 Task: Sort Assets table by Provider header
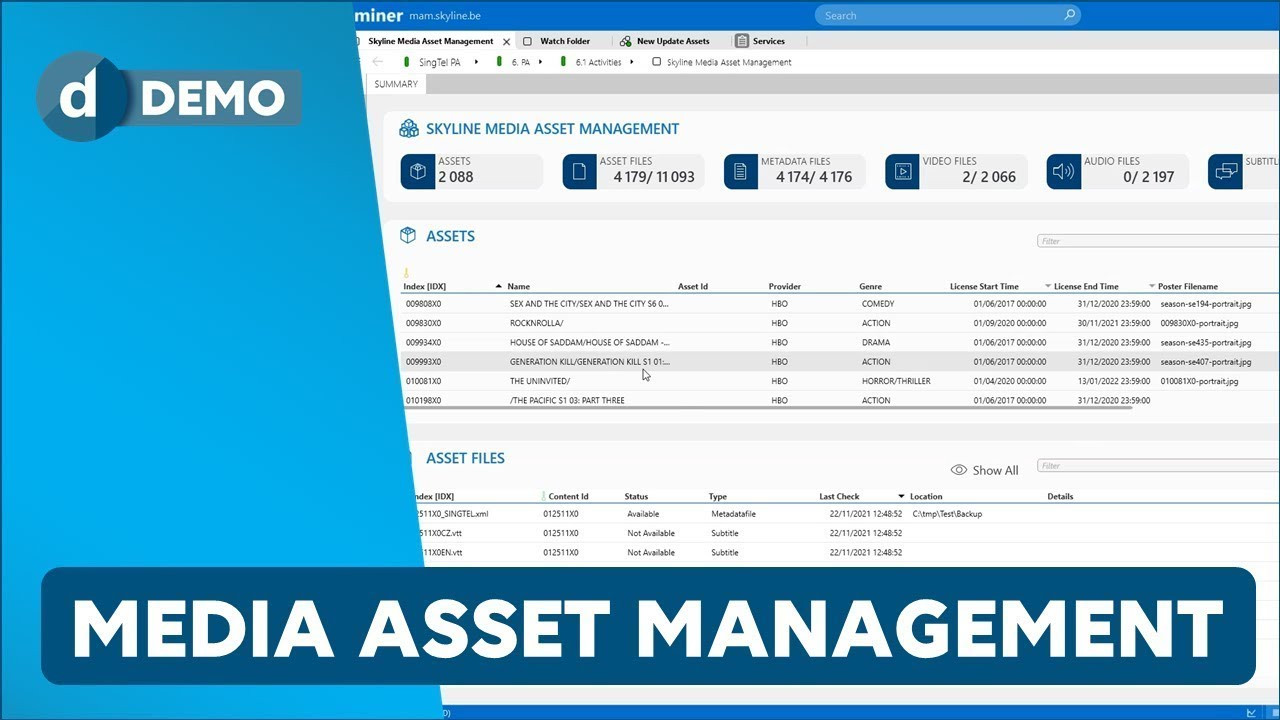click(784, 286)
